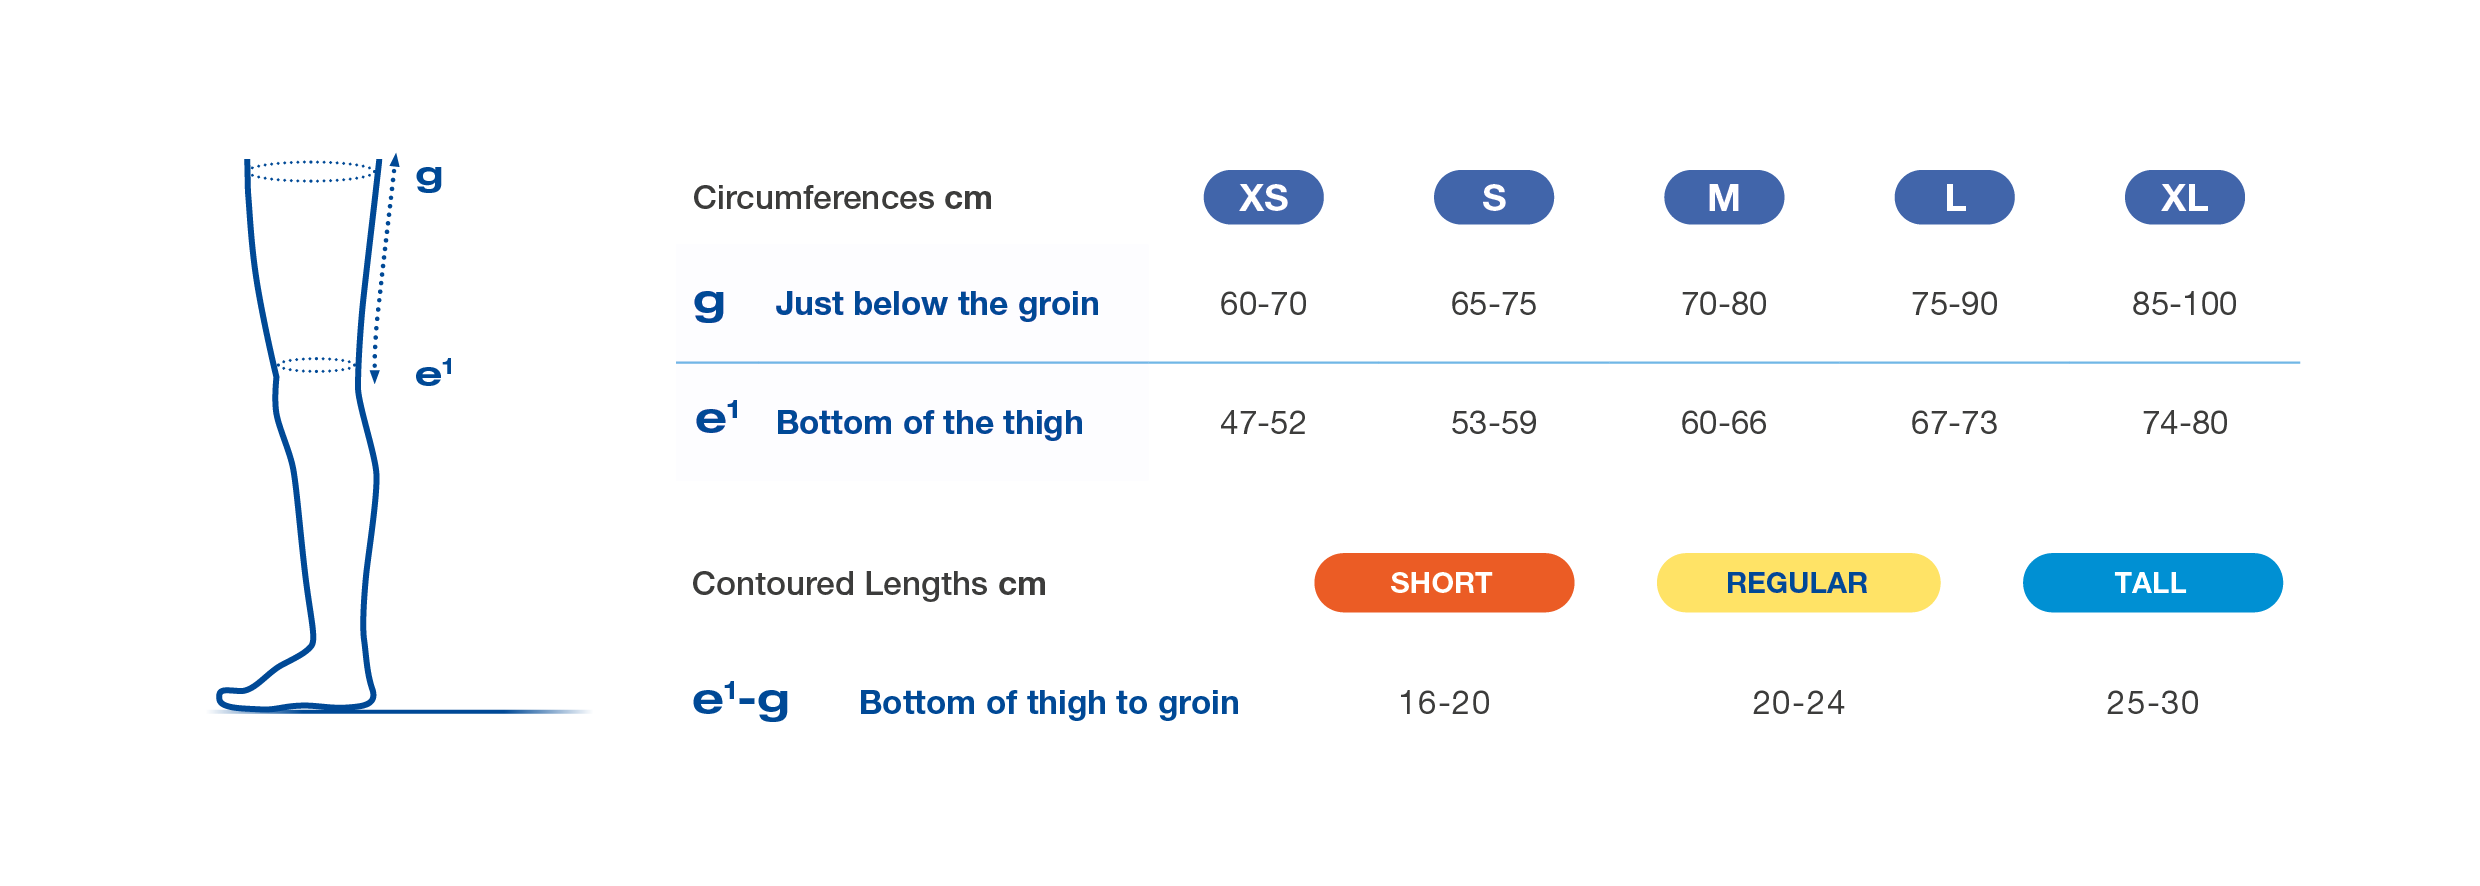The width and height of the screenshot is (2480, 886).
Task: Click the 'Bottom of the thigh' label
Action: pyautogui.click(x=929, y=422)
